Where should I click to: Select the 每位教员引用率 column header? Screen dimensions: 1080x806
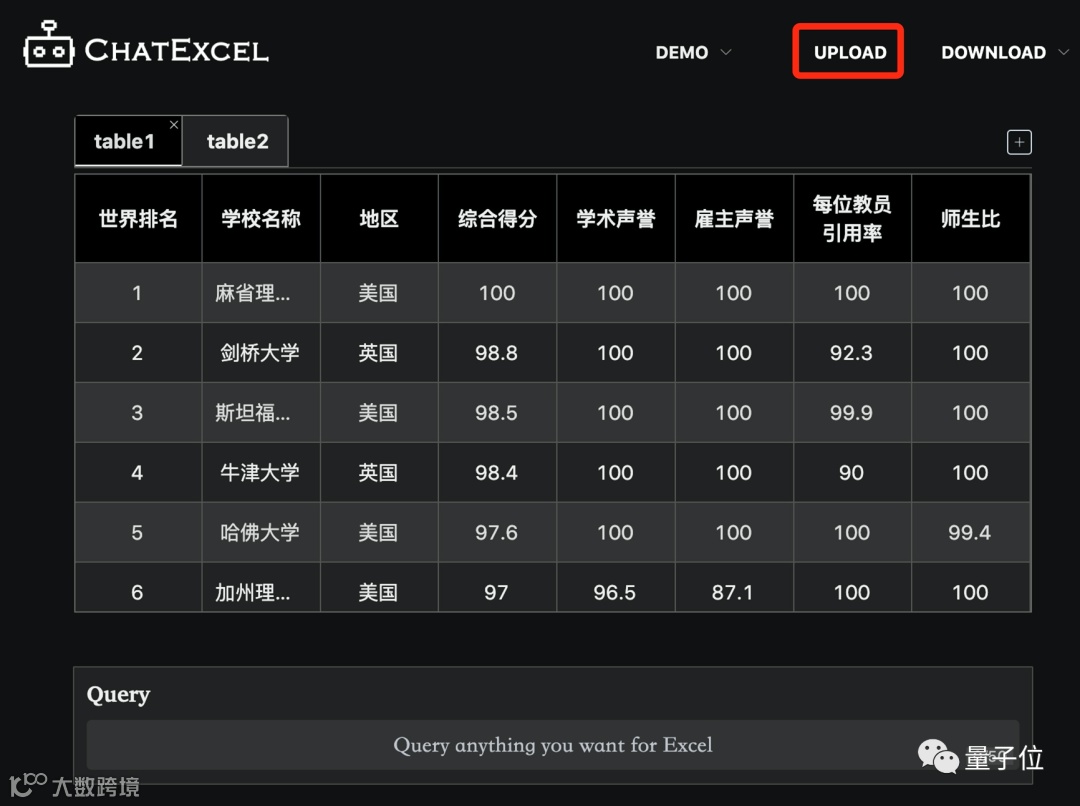(852, 218)
